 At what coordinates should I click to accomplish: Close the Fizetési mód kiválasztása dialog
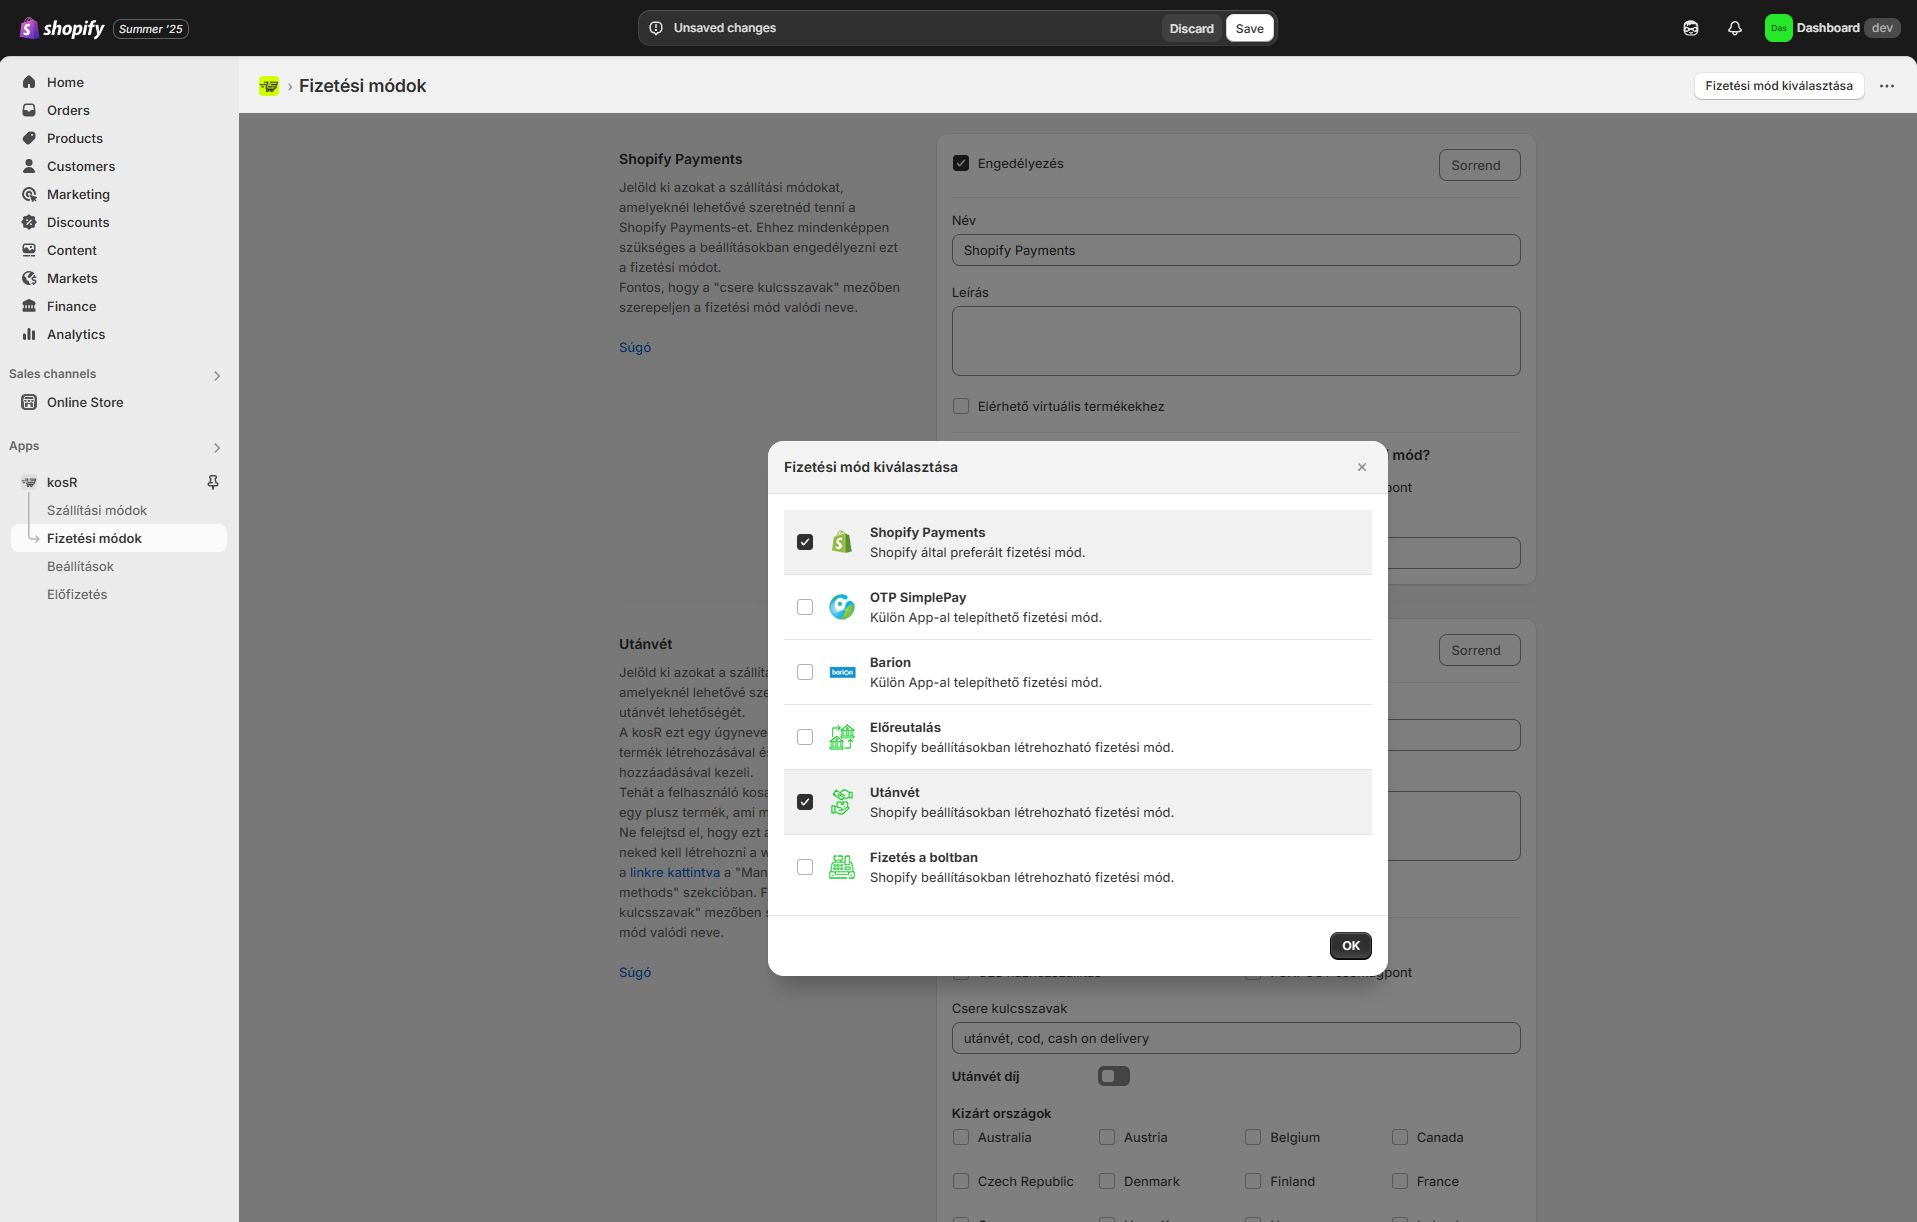(1361, 467)
